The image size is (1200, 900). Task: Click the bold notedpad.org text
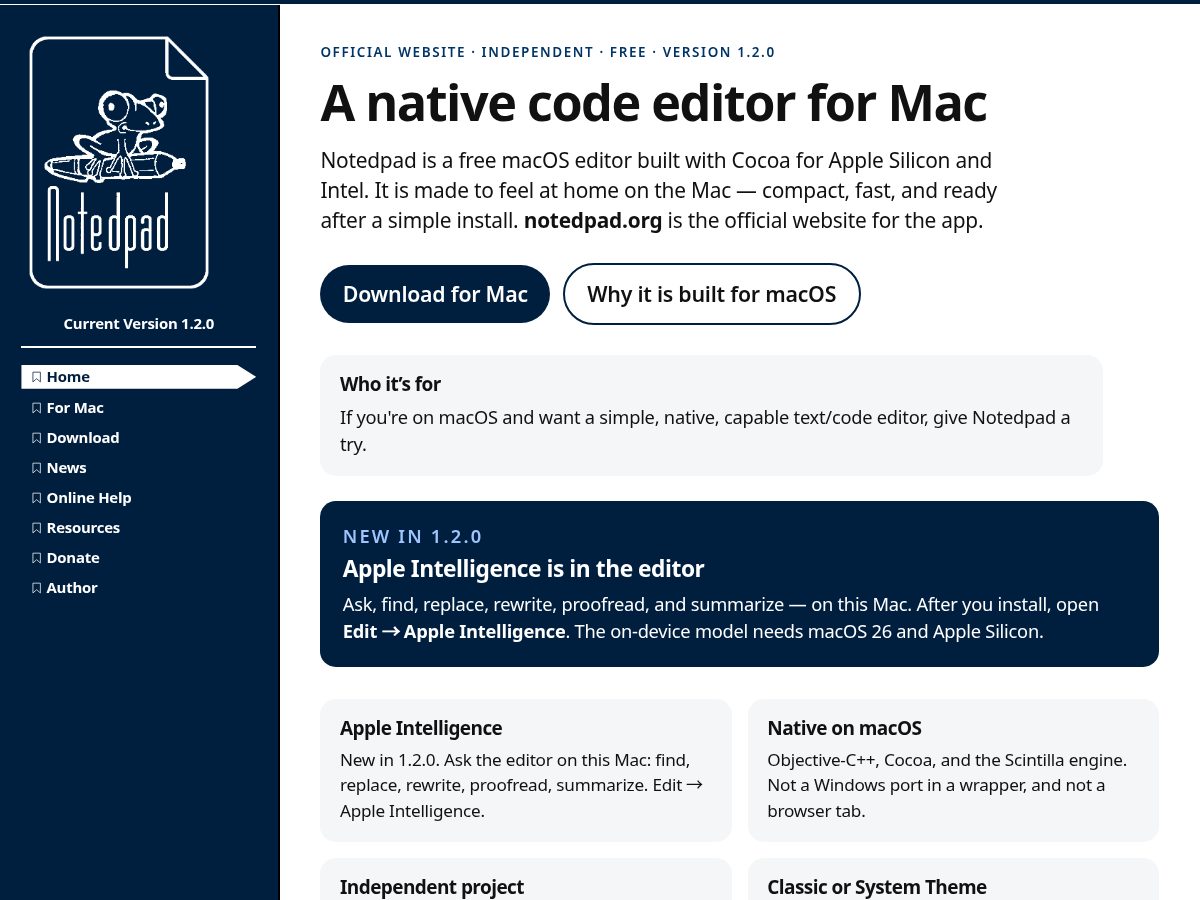tap(593, 221)
